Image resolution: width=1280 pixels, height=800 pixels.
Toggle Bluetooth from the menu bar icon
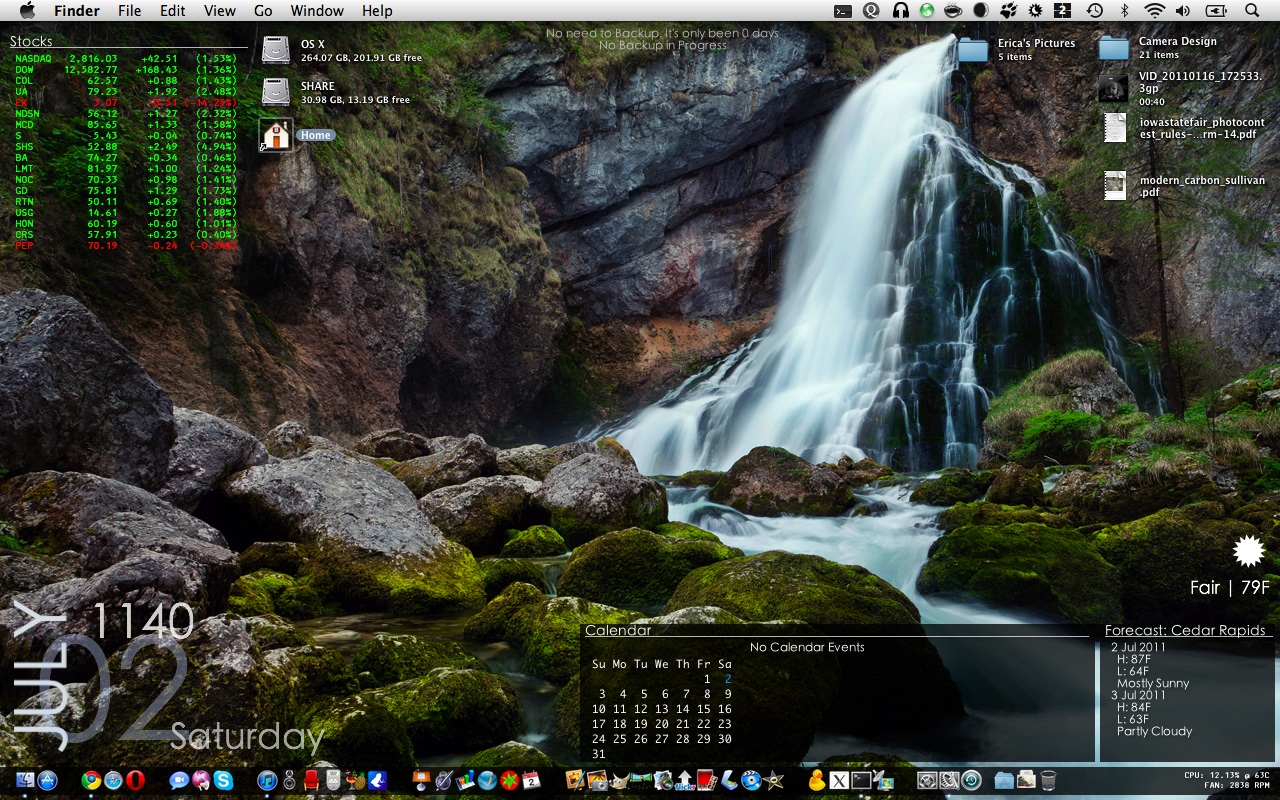pos(1124,11)
